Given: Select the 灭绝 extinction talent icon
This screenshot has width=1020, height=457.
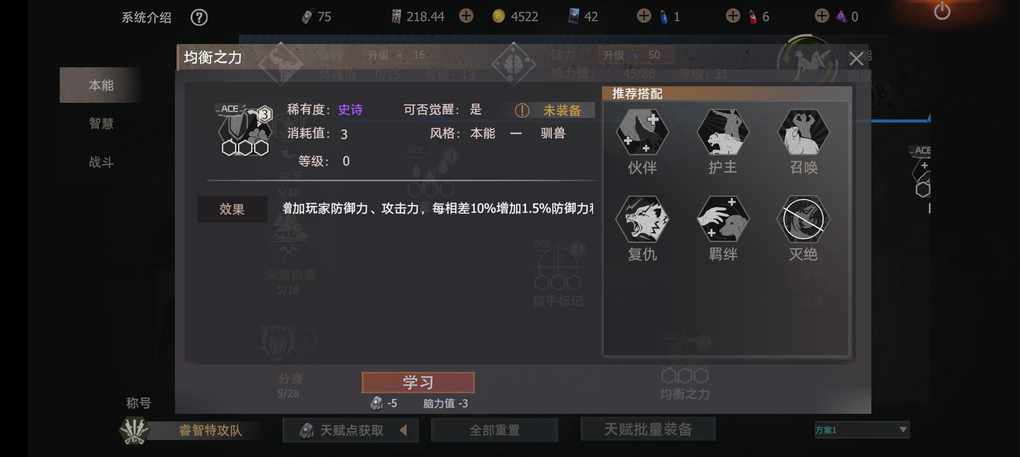Looking at the screenshot, I should [803, 219].
